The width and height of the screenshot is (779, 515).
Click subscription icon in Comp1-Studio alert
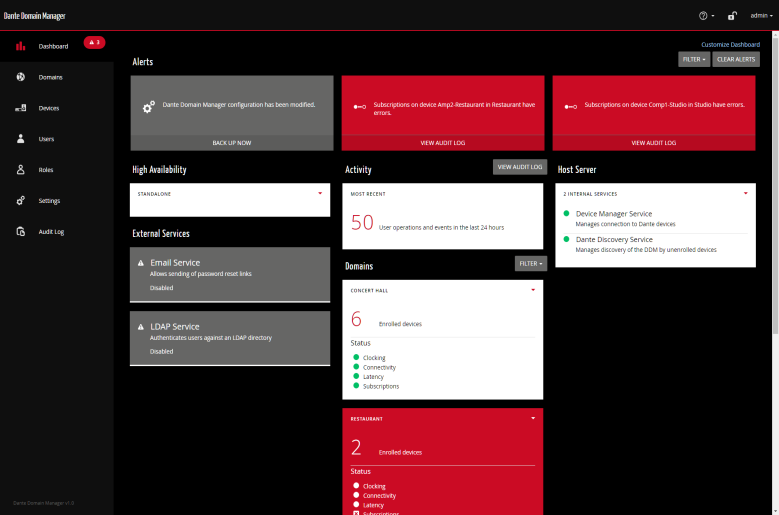[x=570, y=107]
